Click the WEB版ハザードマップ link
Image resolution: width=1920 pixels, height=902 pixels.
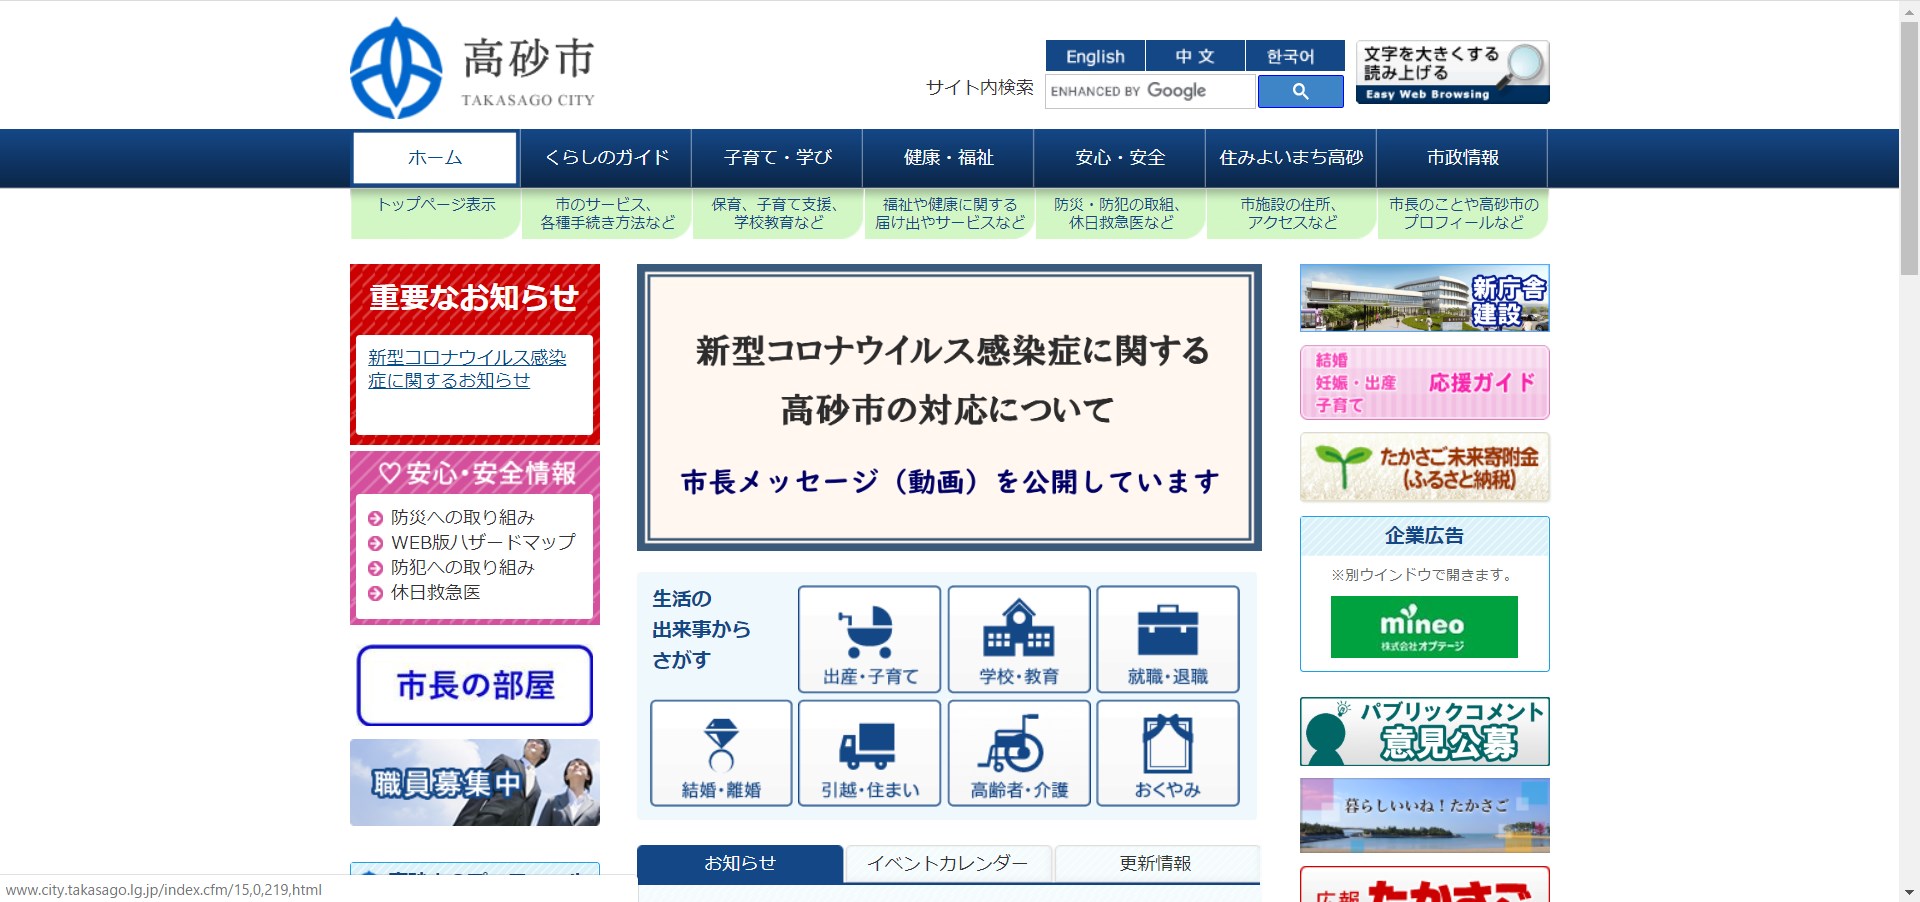483,542
